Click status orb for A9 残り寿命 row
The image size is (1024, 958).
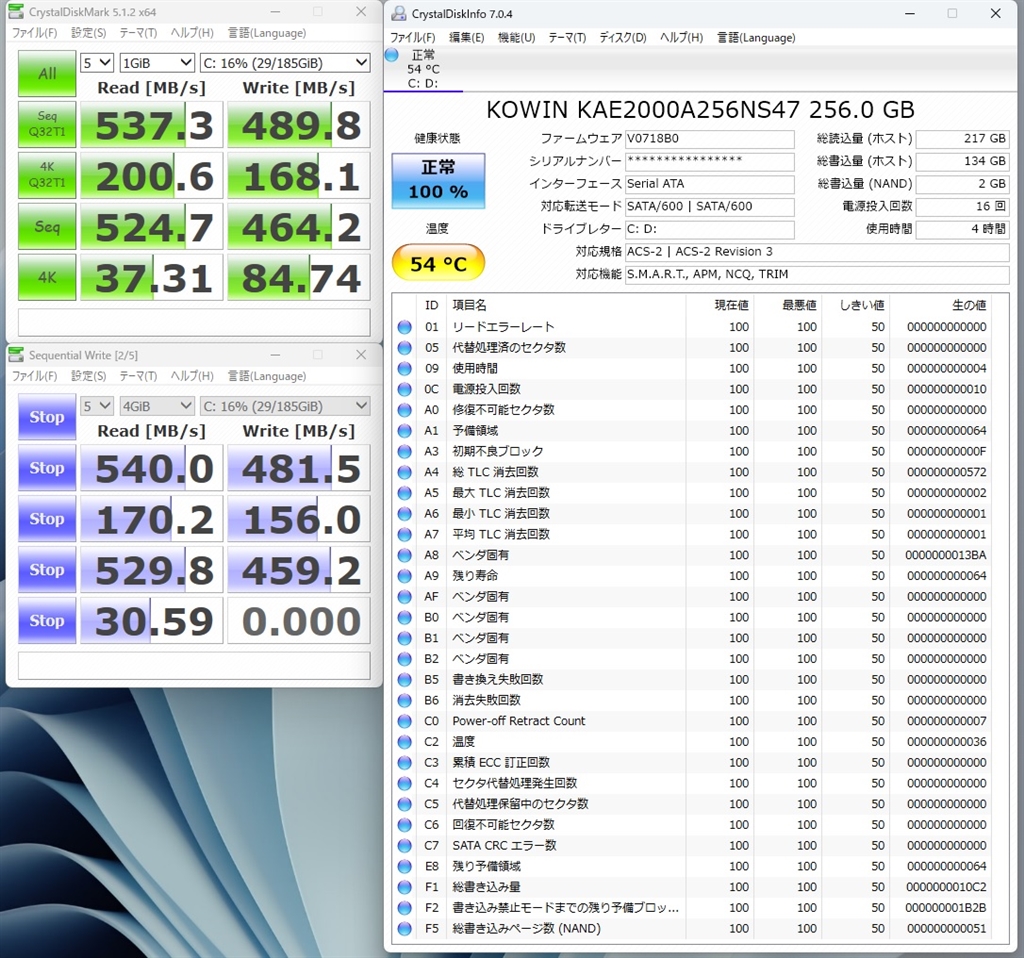click(x=404, y=576)
